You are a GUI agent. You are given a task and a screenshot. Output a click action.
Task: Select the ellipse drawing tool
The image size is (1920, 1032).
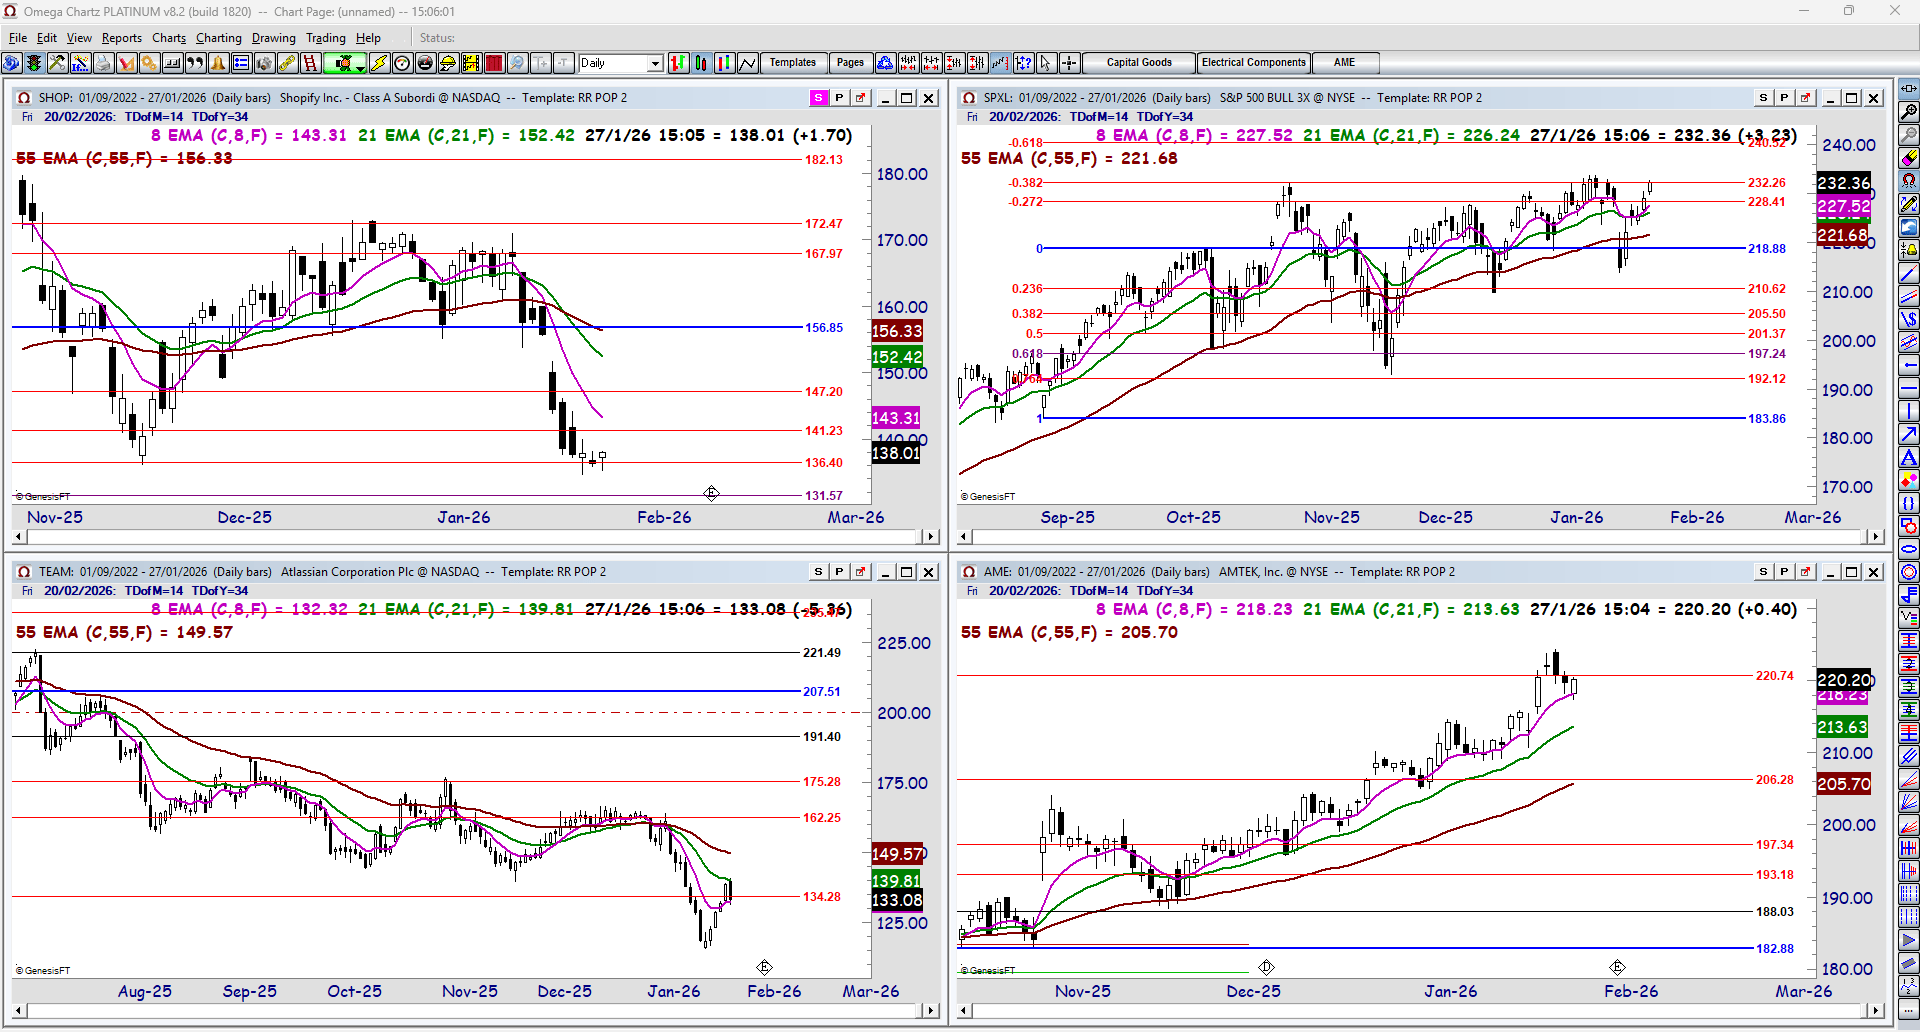tap(1909, 549)
